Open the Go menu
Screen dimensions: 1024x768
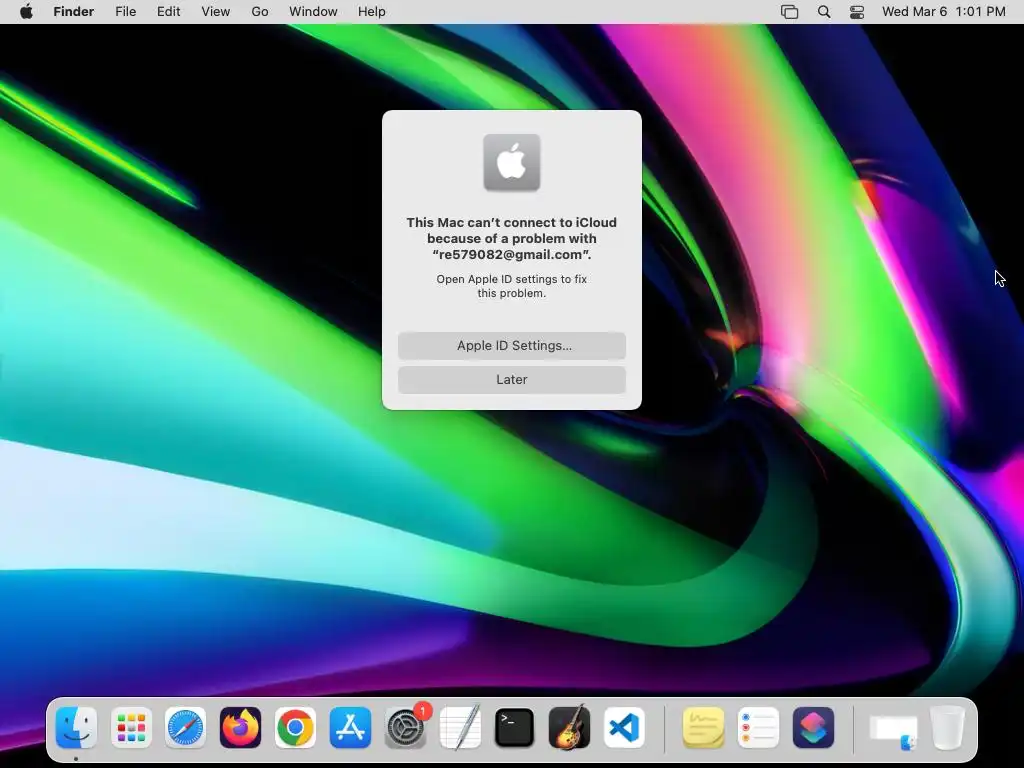tap(260, 12)
